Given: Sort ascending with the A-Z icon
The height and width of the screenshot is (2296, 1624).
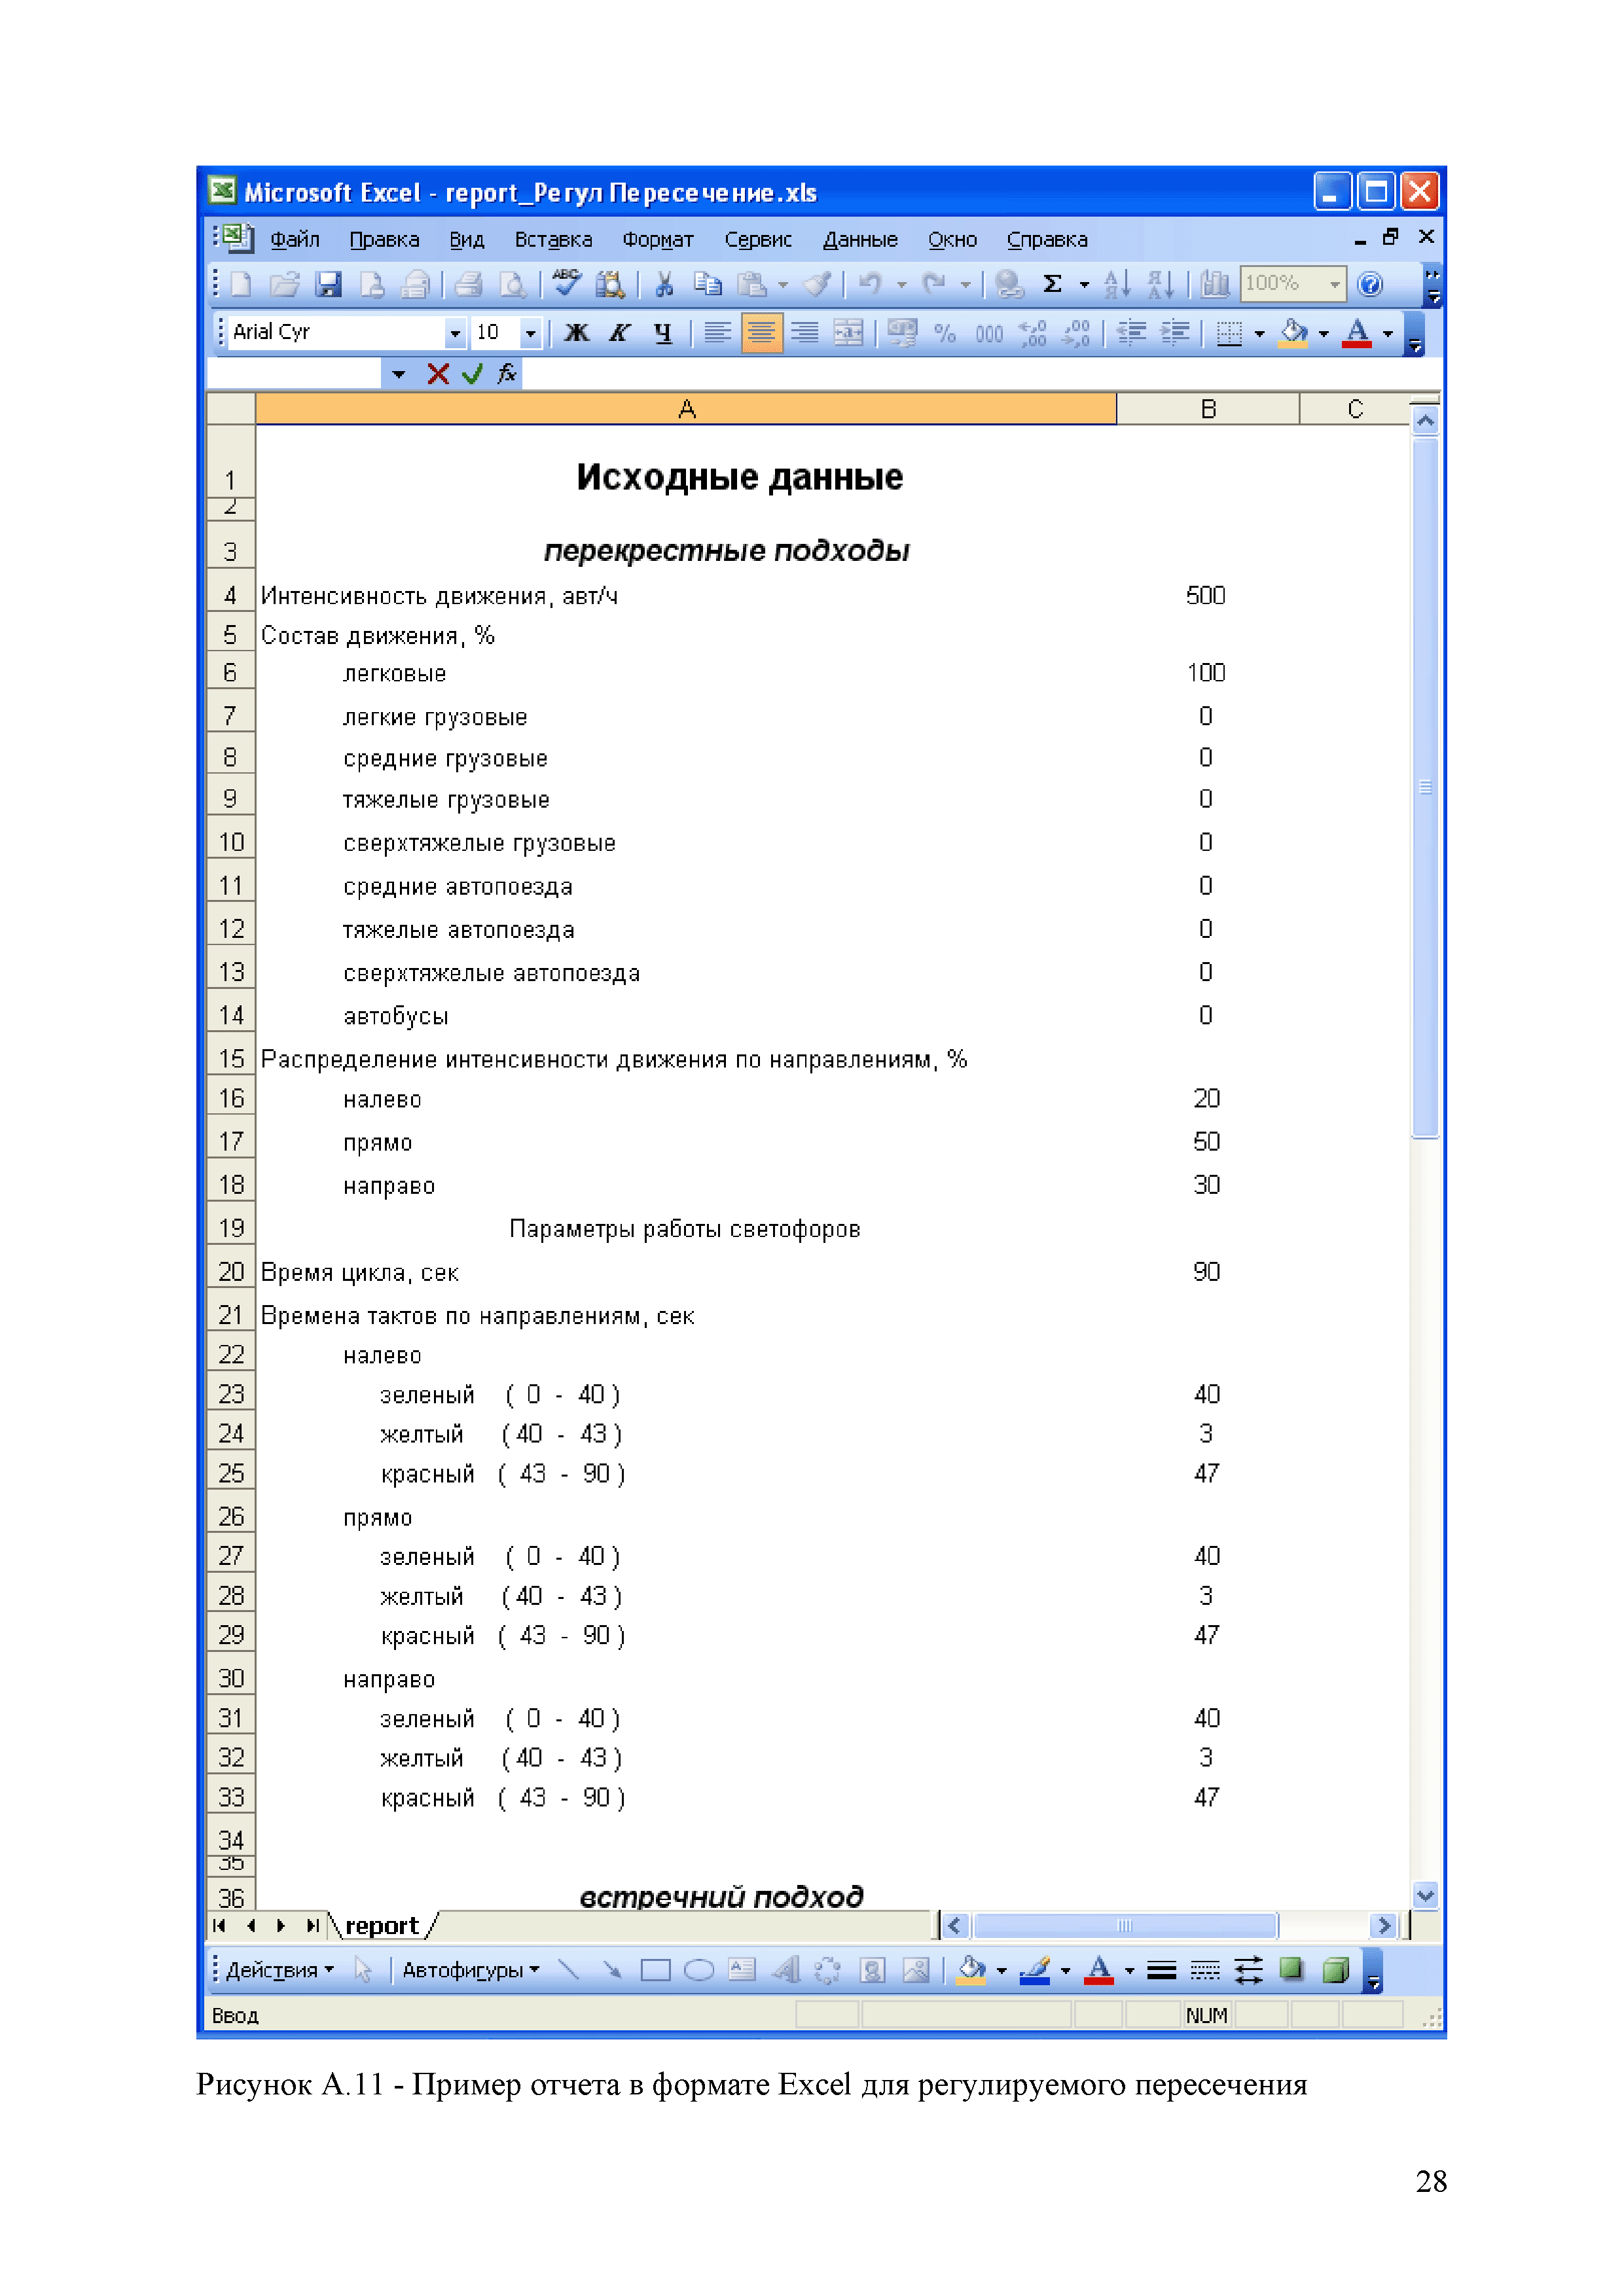Looking at the screenshot, I should tap(1117, 285).
